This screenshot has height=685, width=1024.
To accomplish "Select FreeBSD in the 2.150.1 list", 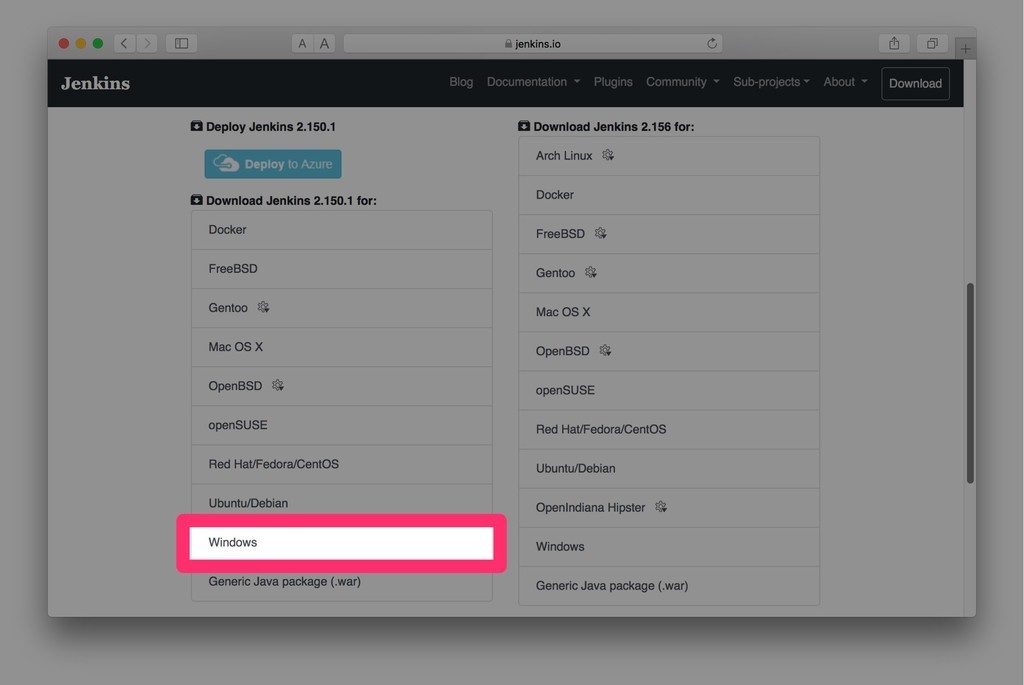I will pyautogui.click(x=342, y=269).
